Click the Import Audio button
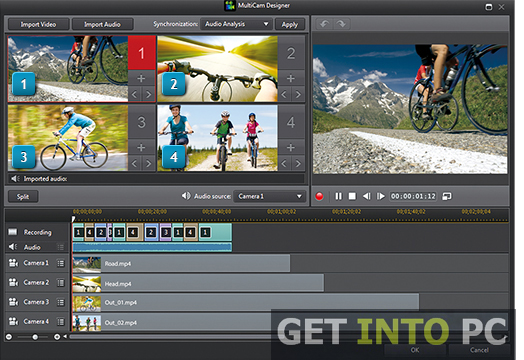 102,24
